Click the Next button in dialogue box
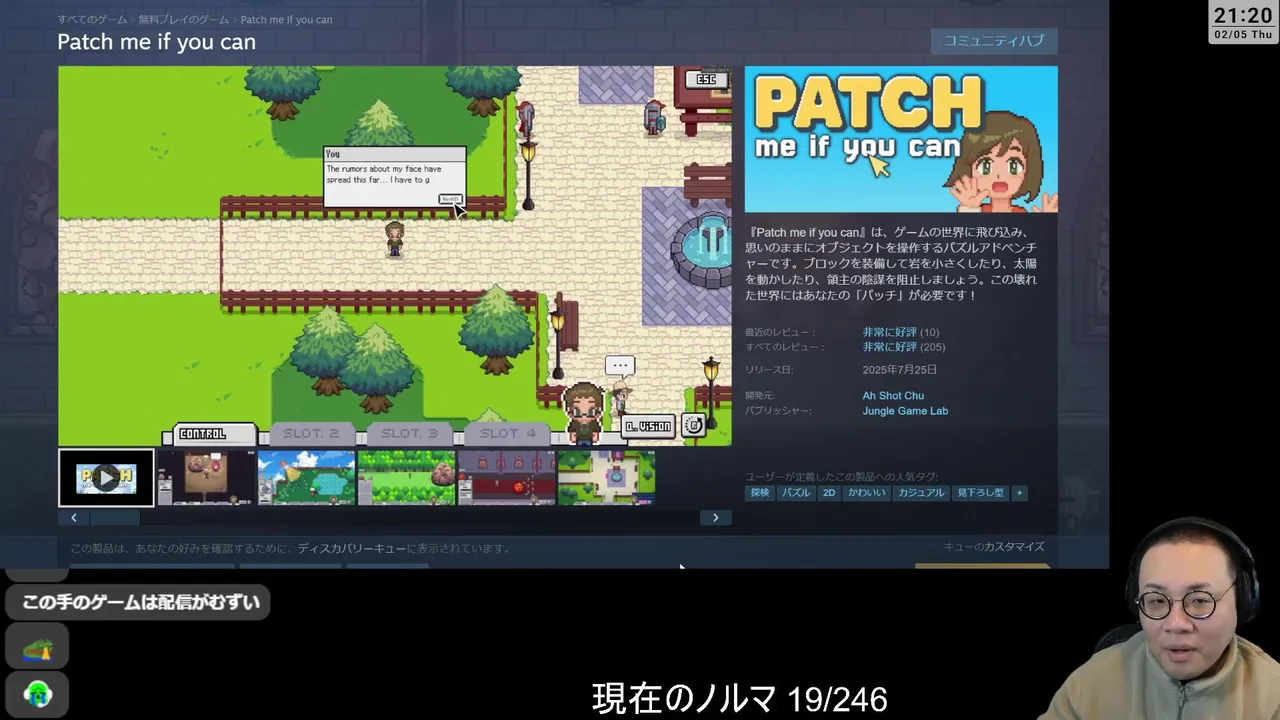 click(450, 199)
